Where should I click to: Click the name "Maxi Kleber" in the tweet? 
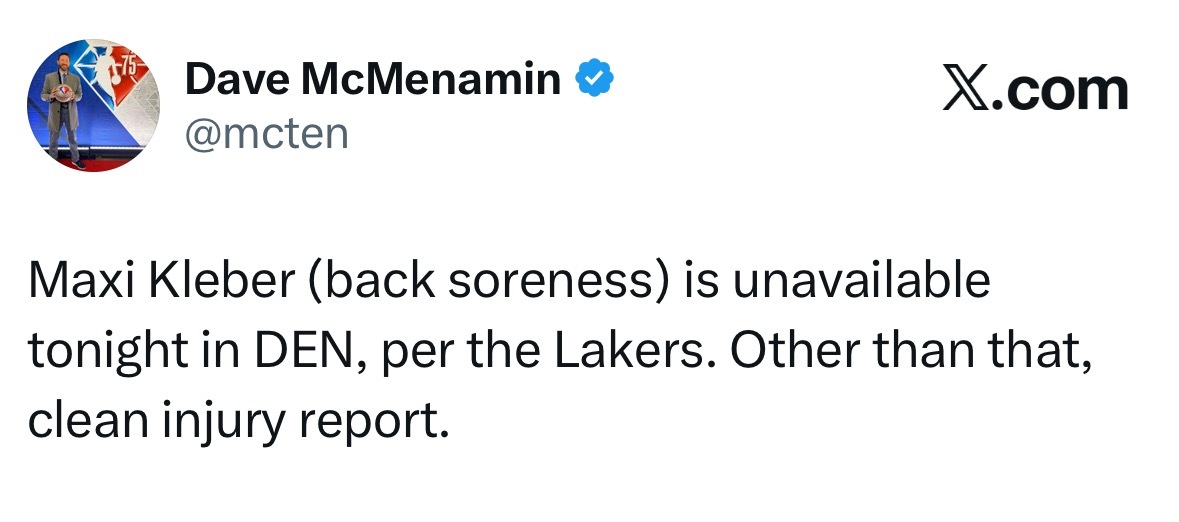[x=159, y=284]
